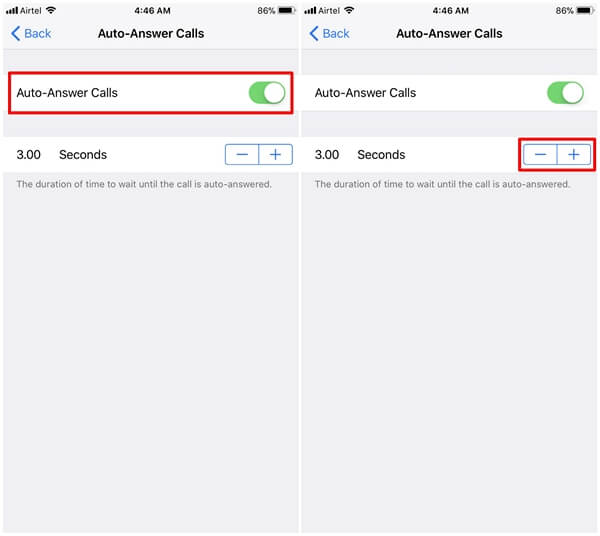Tap Back chevron on left screen
The width and height of the screenshot is (600, 536).
click(x=15, y=34)
